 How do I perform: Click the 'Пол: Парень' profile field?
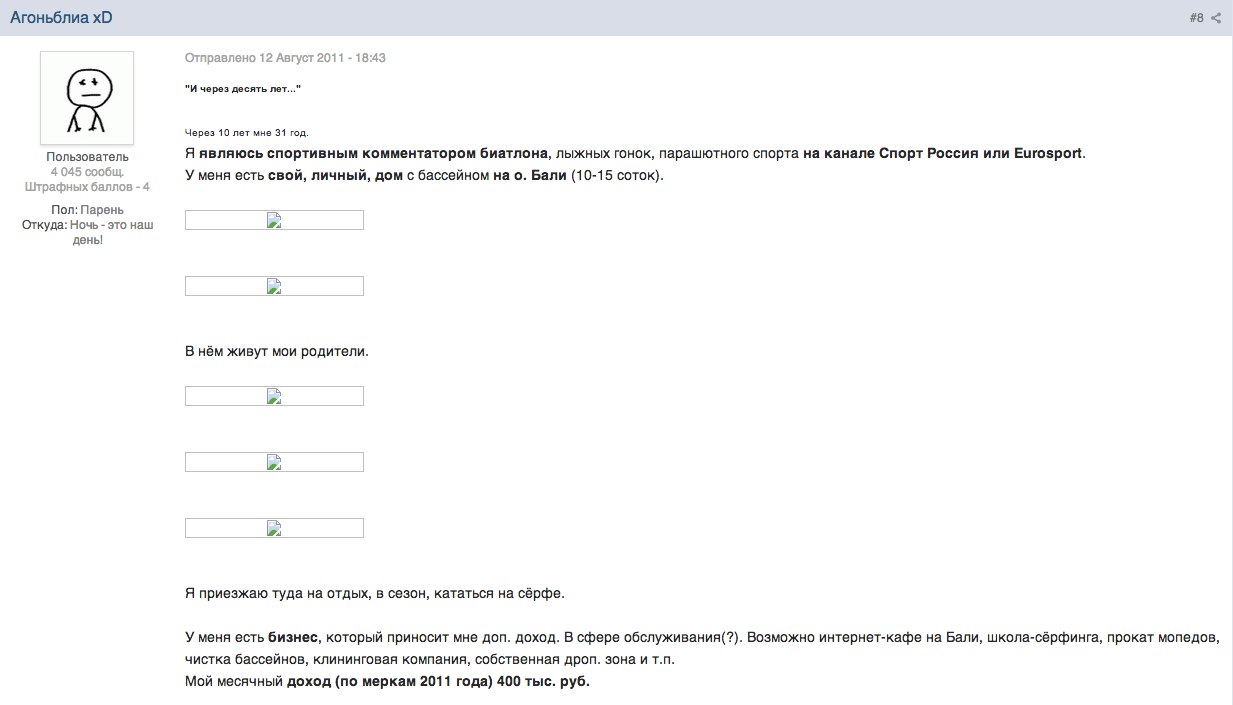point(87,210)
